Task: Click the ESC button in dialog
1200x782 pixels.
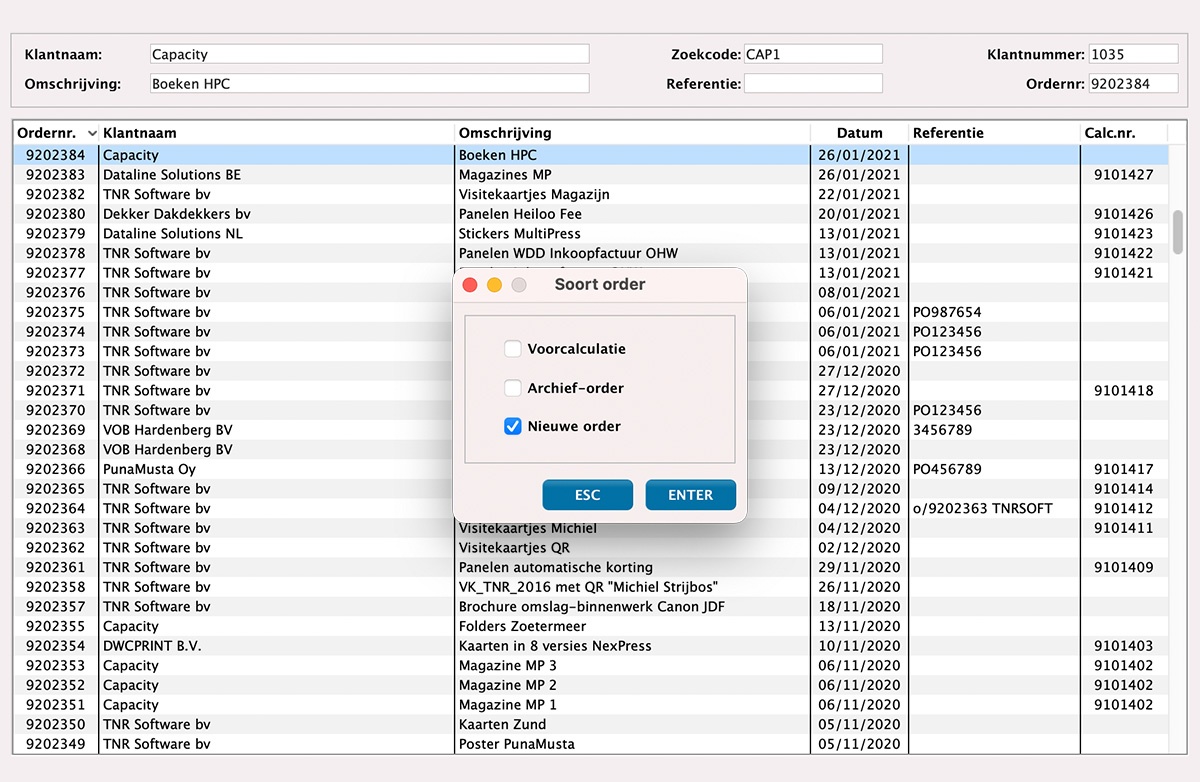Action: (588, 495)
